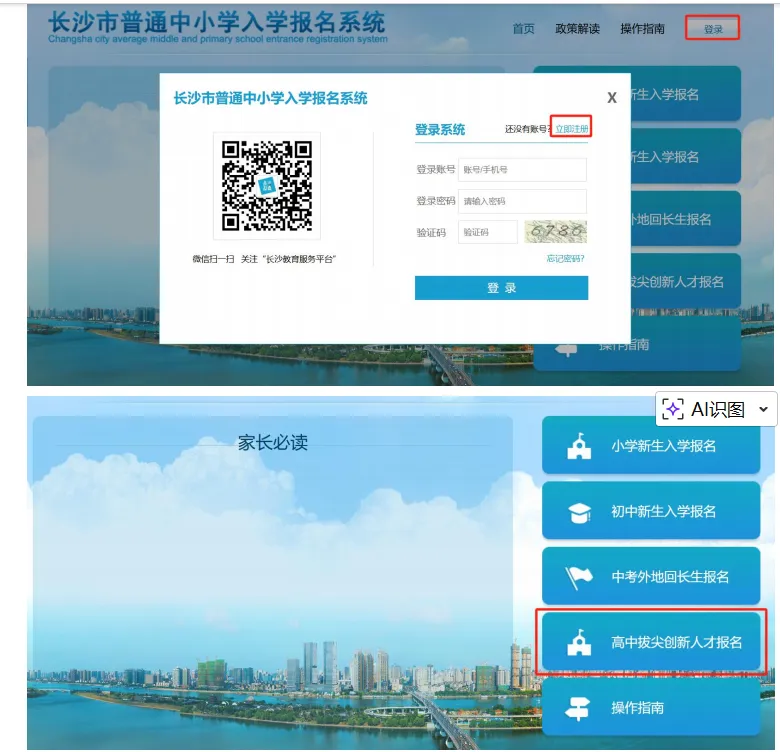
Task: Open 初中新生入学报名 button
Action: [x=651, y=511]
